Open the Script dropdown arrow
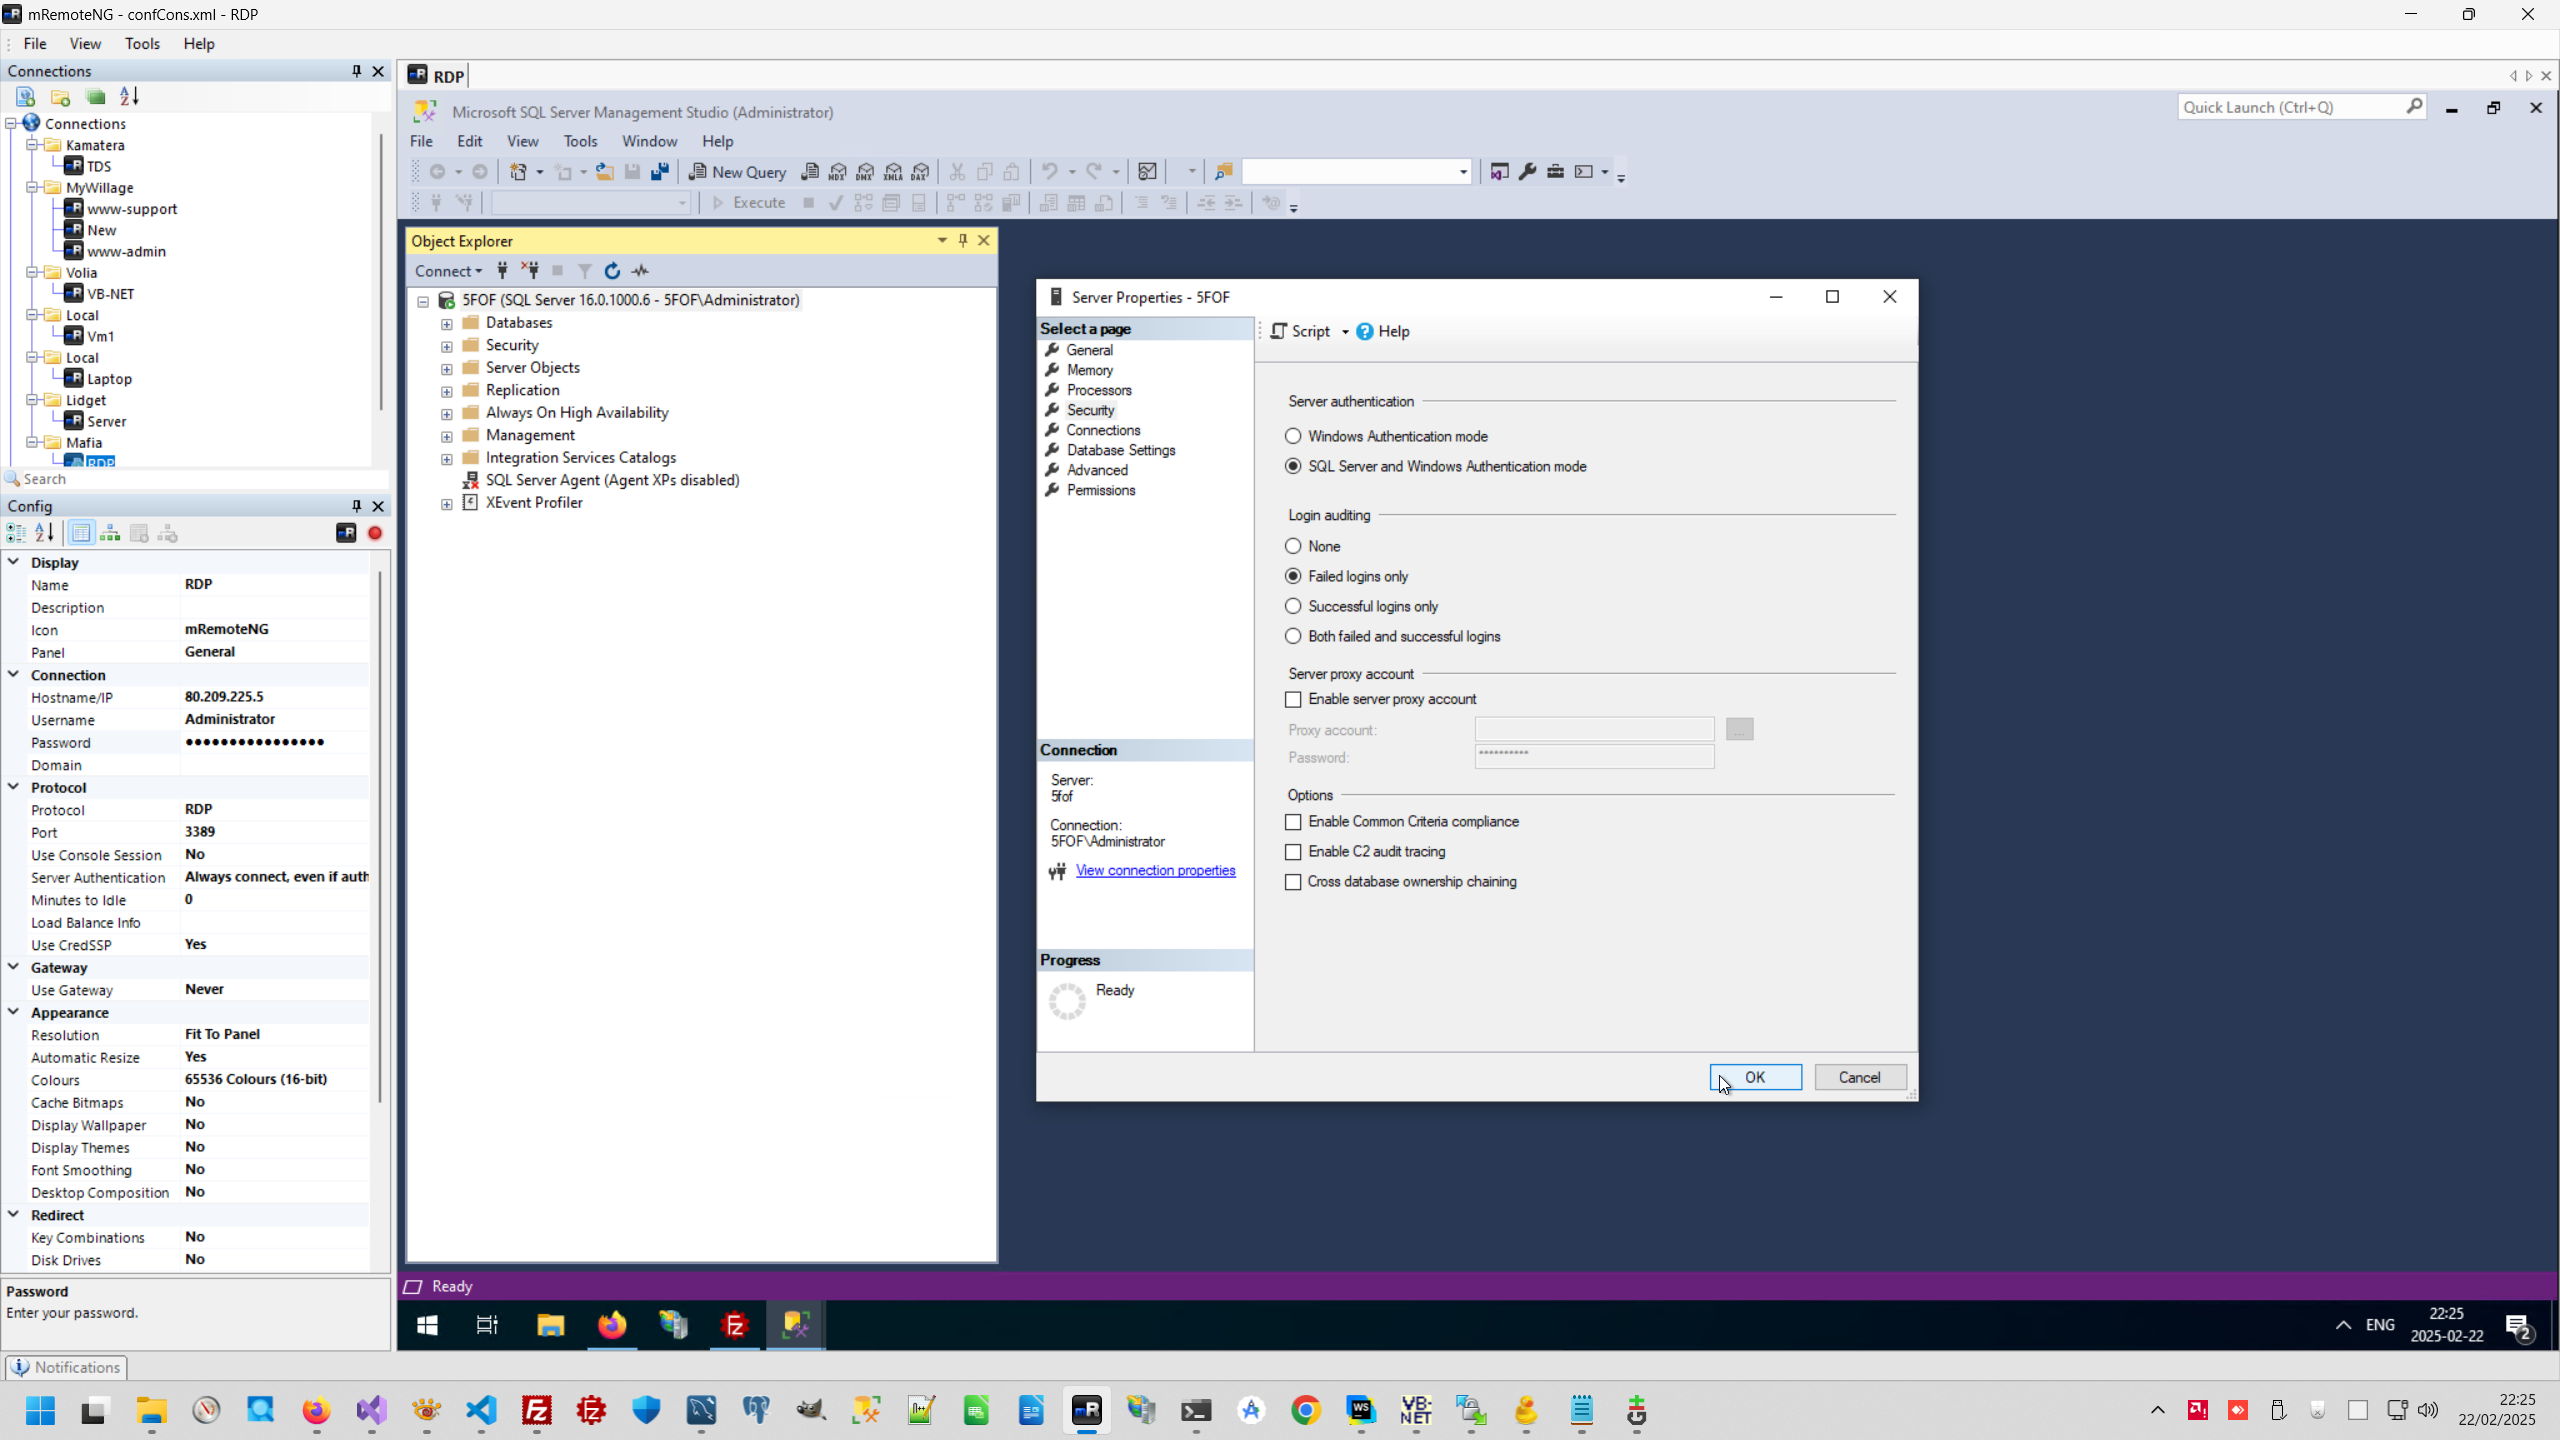 coord(1345,332)
